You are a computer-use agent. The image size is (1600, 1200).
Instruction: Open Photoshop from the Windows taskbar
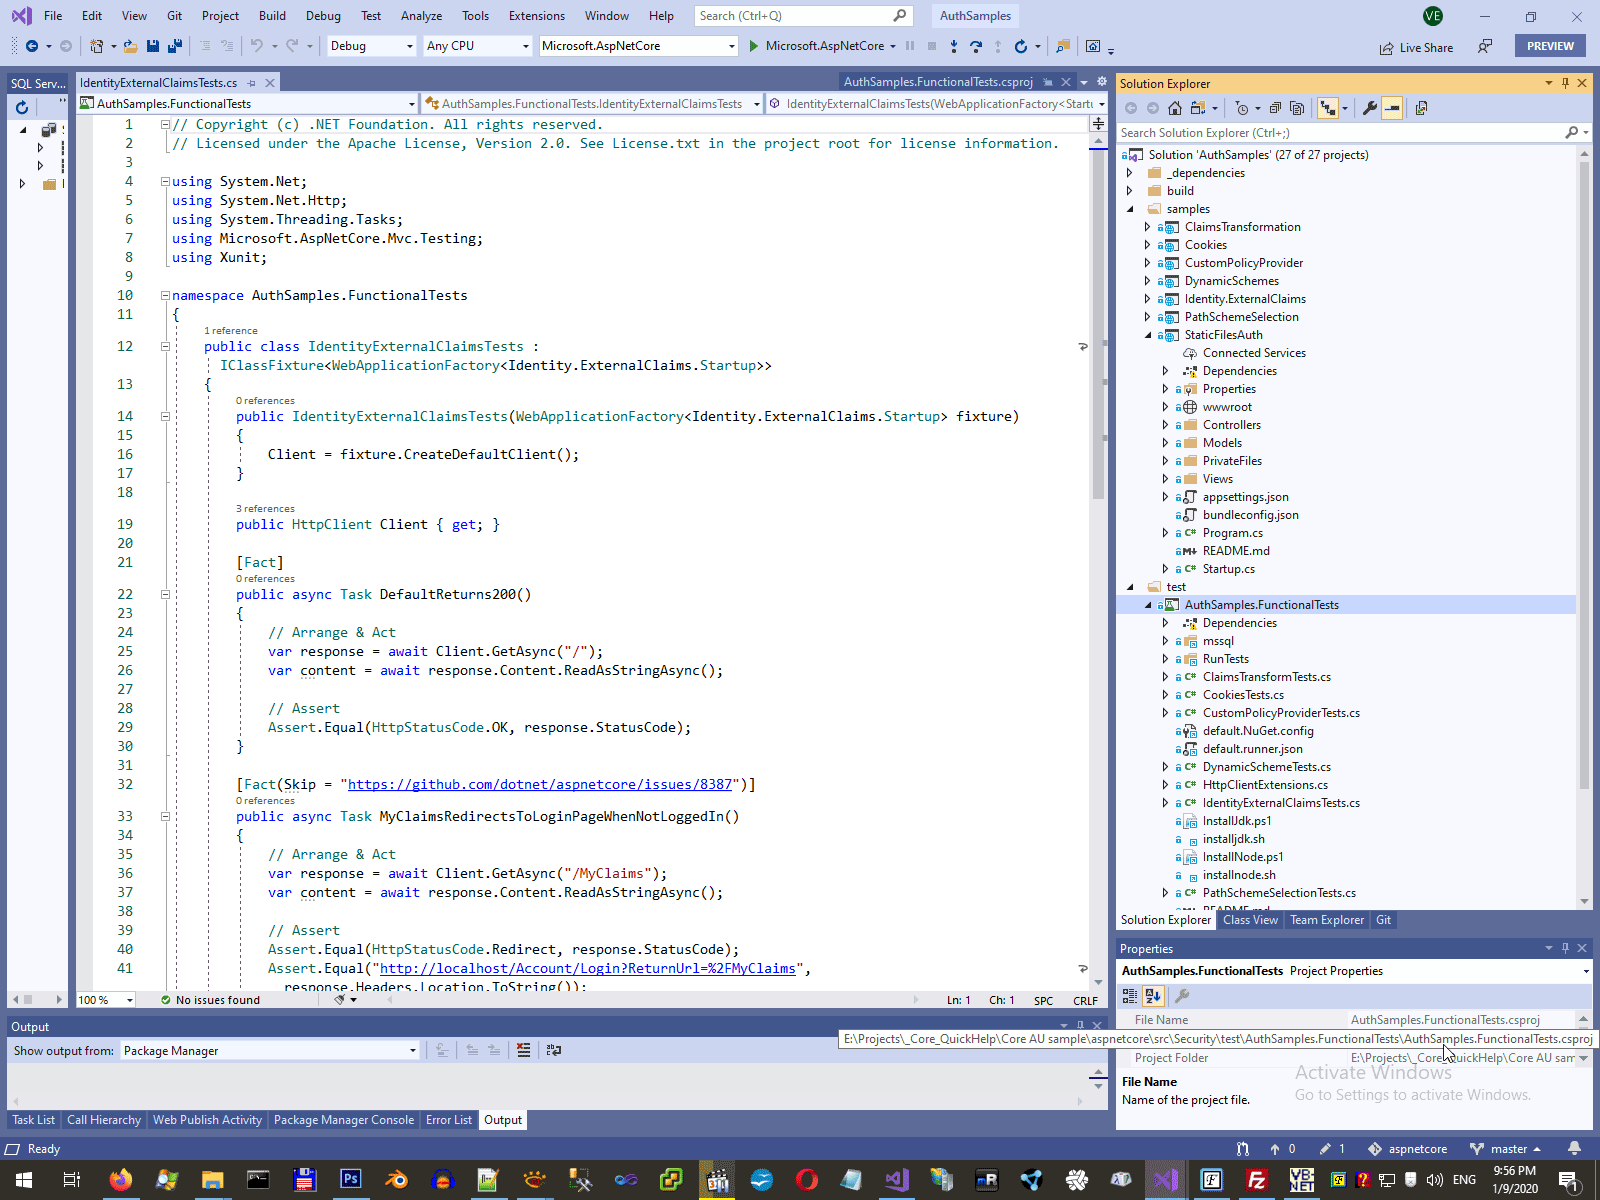350,1180
